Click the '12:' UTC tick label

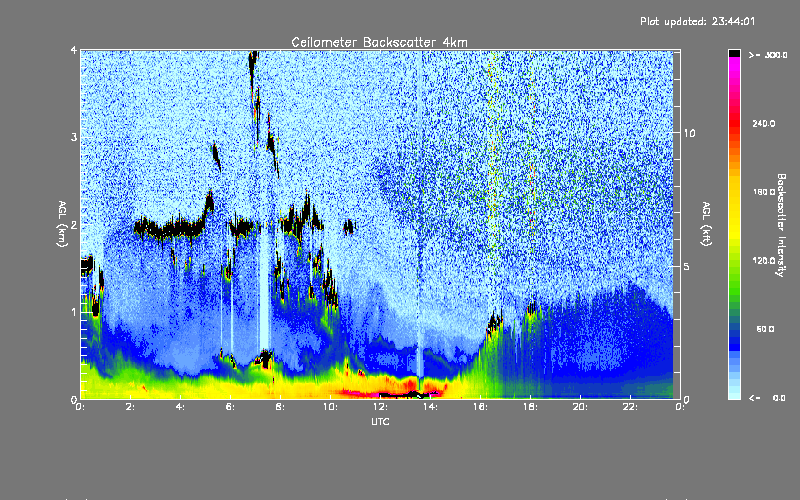coord(381,407)
